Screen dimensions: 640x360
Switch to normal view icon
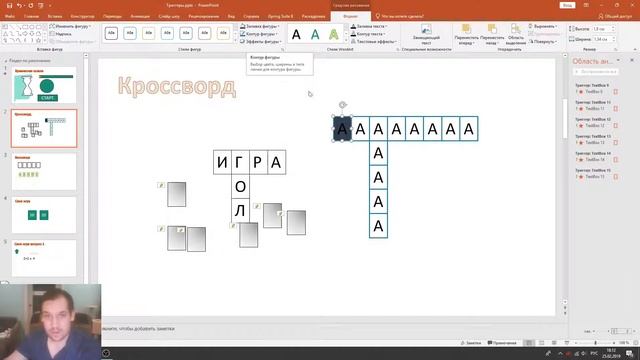click(x=529, y=343)
